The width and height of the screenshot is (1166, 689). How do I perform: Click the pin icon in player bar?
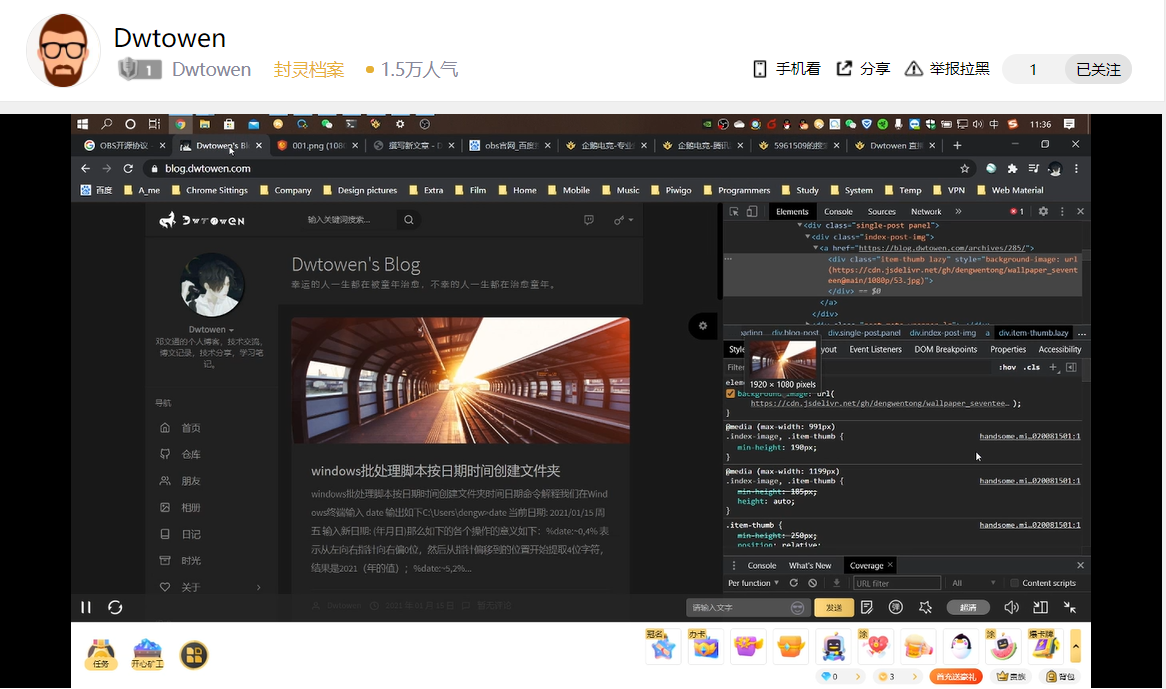925,607
